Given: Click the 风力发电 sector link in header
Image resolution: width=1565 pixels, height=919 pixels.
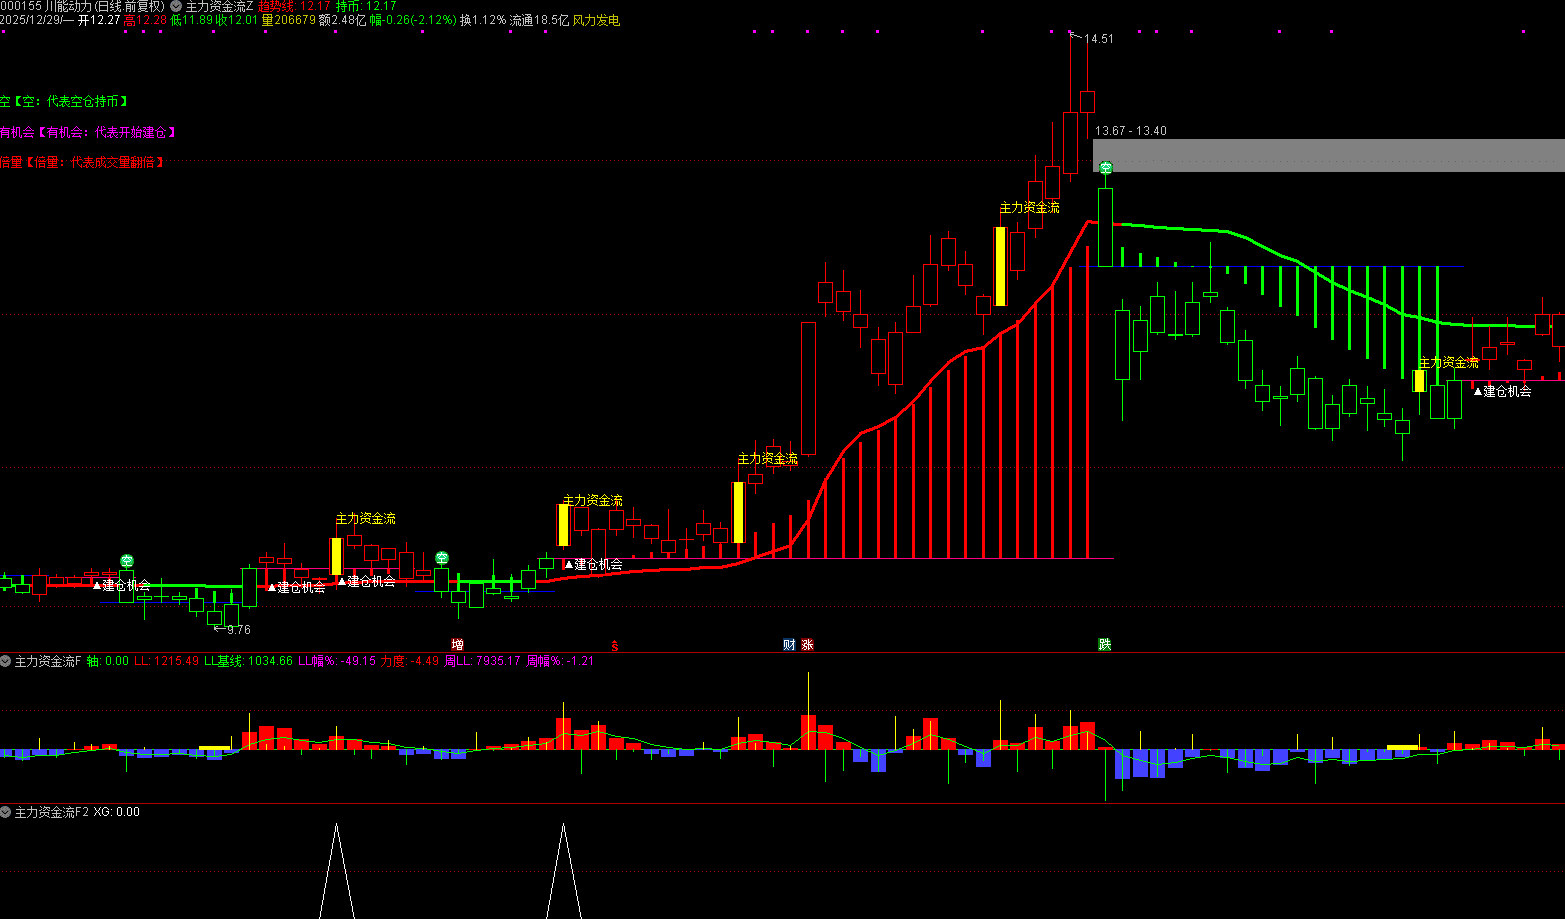Looking at the screenshot, I should 596,20.
